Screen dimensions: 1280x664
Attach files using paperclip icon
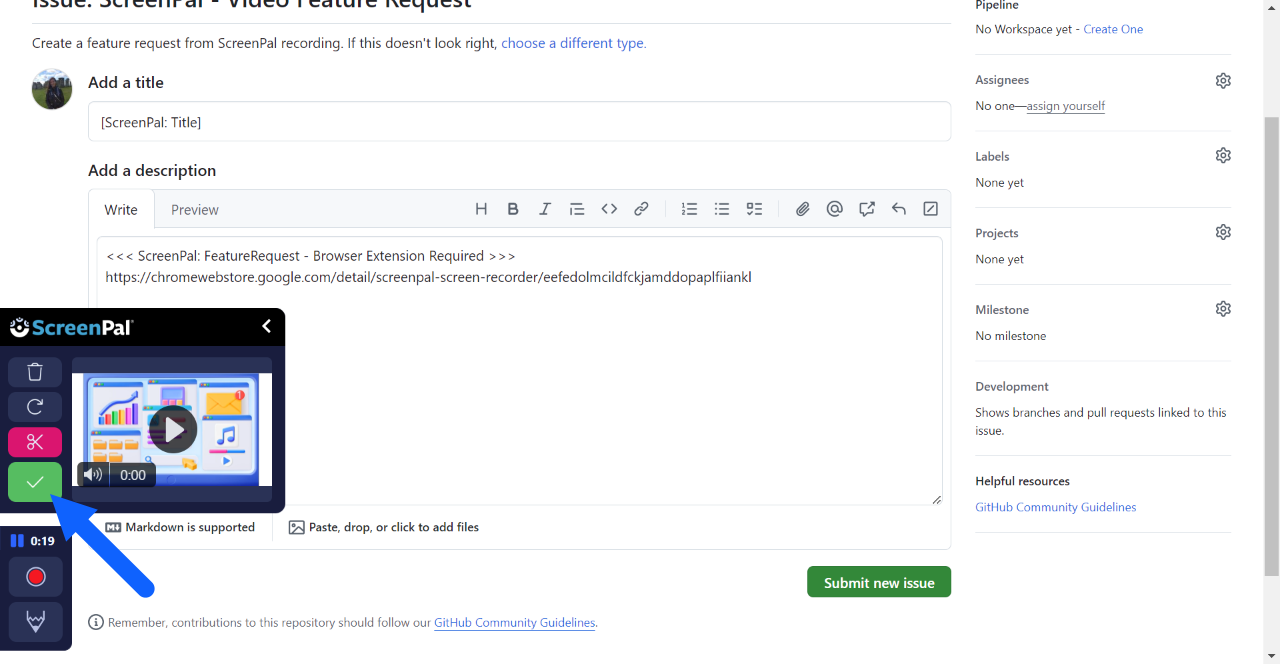pos(802,209)
